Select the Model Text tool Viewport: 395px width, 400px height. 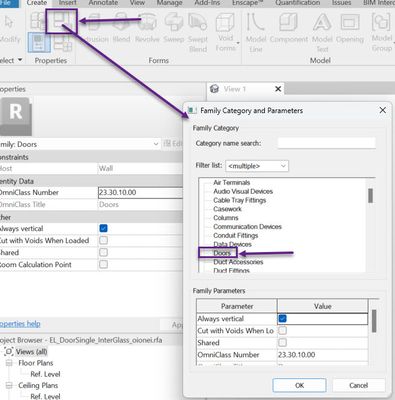pos(322,32)
